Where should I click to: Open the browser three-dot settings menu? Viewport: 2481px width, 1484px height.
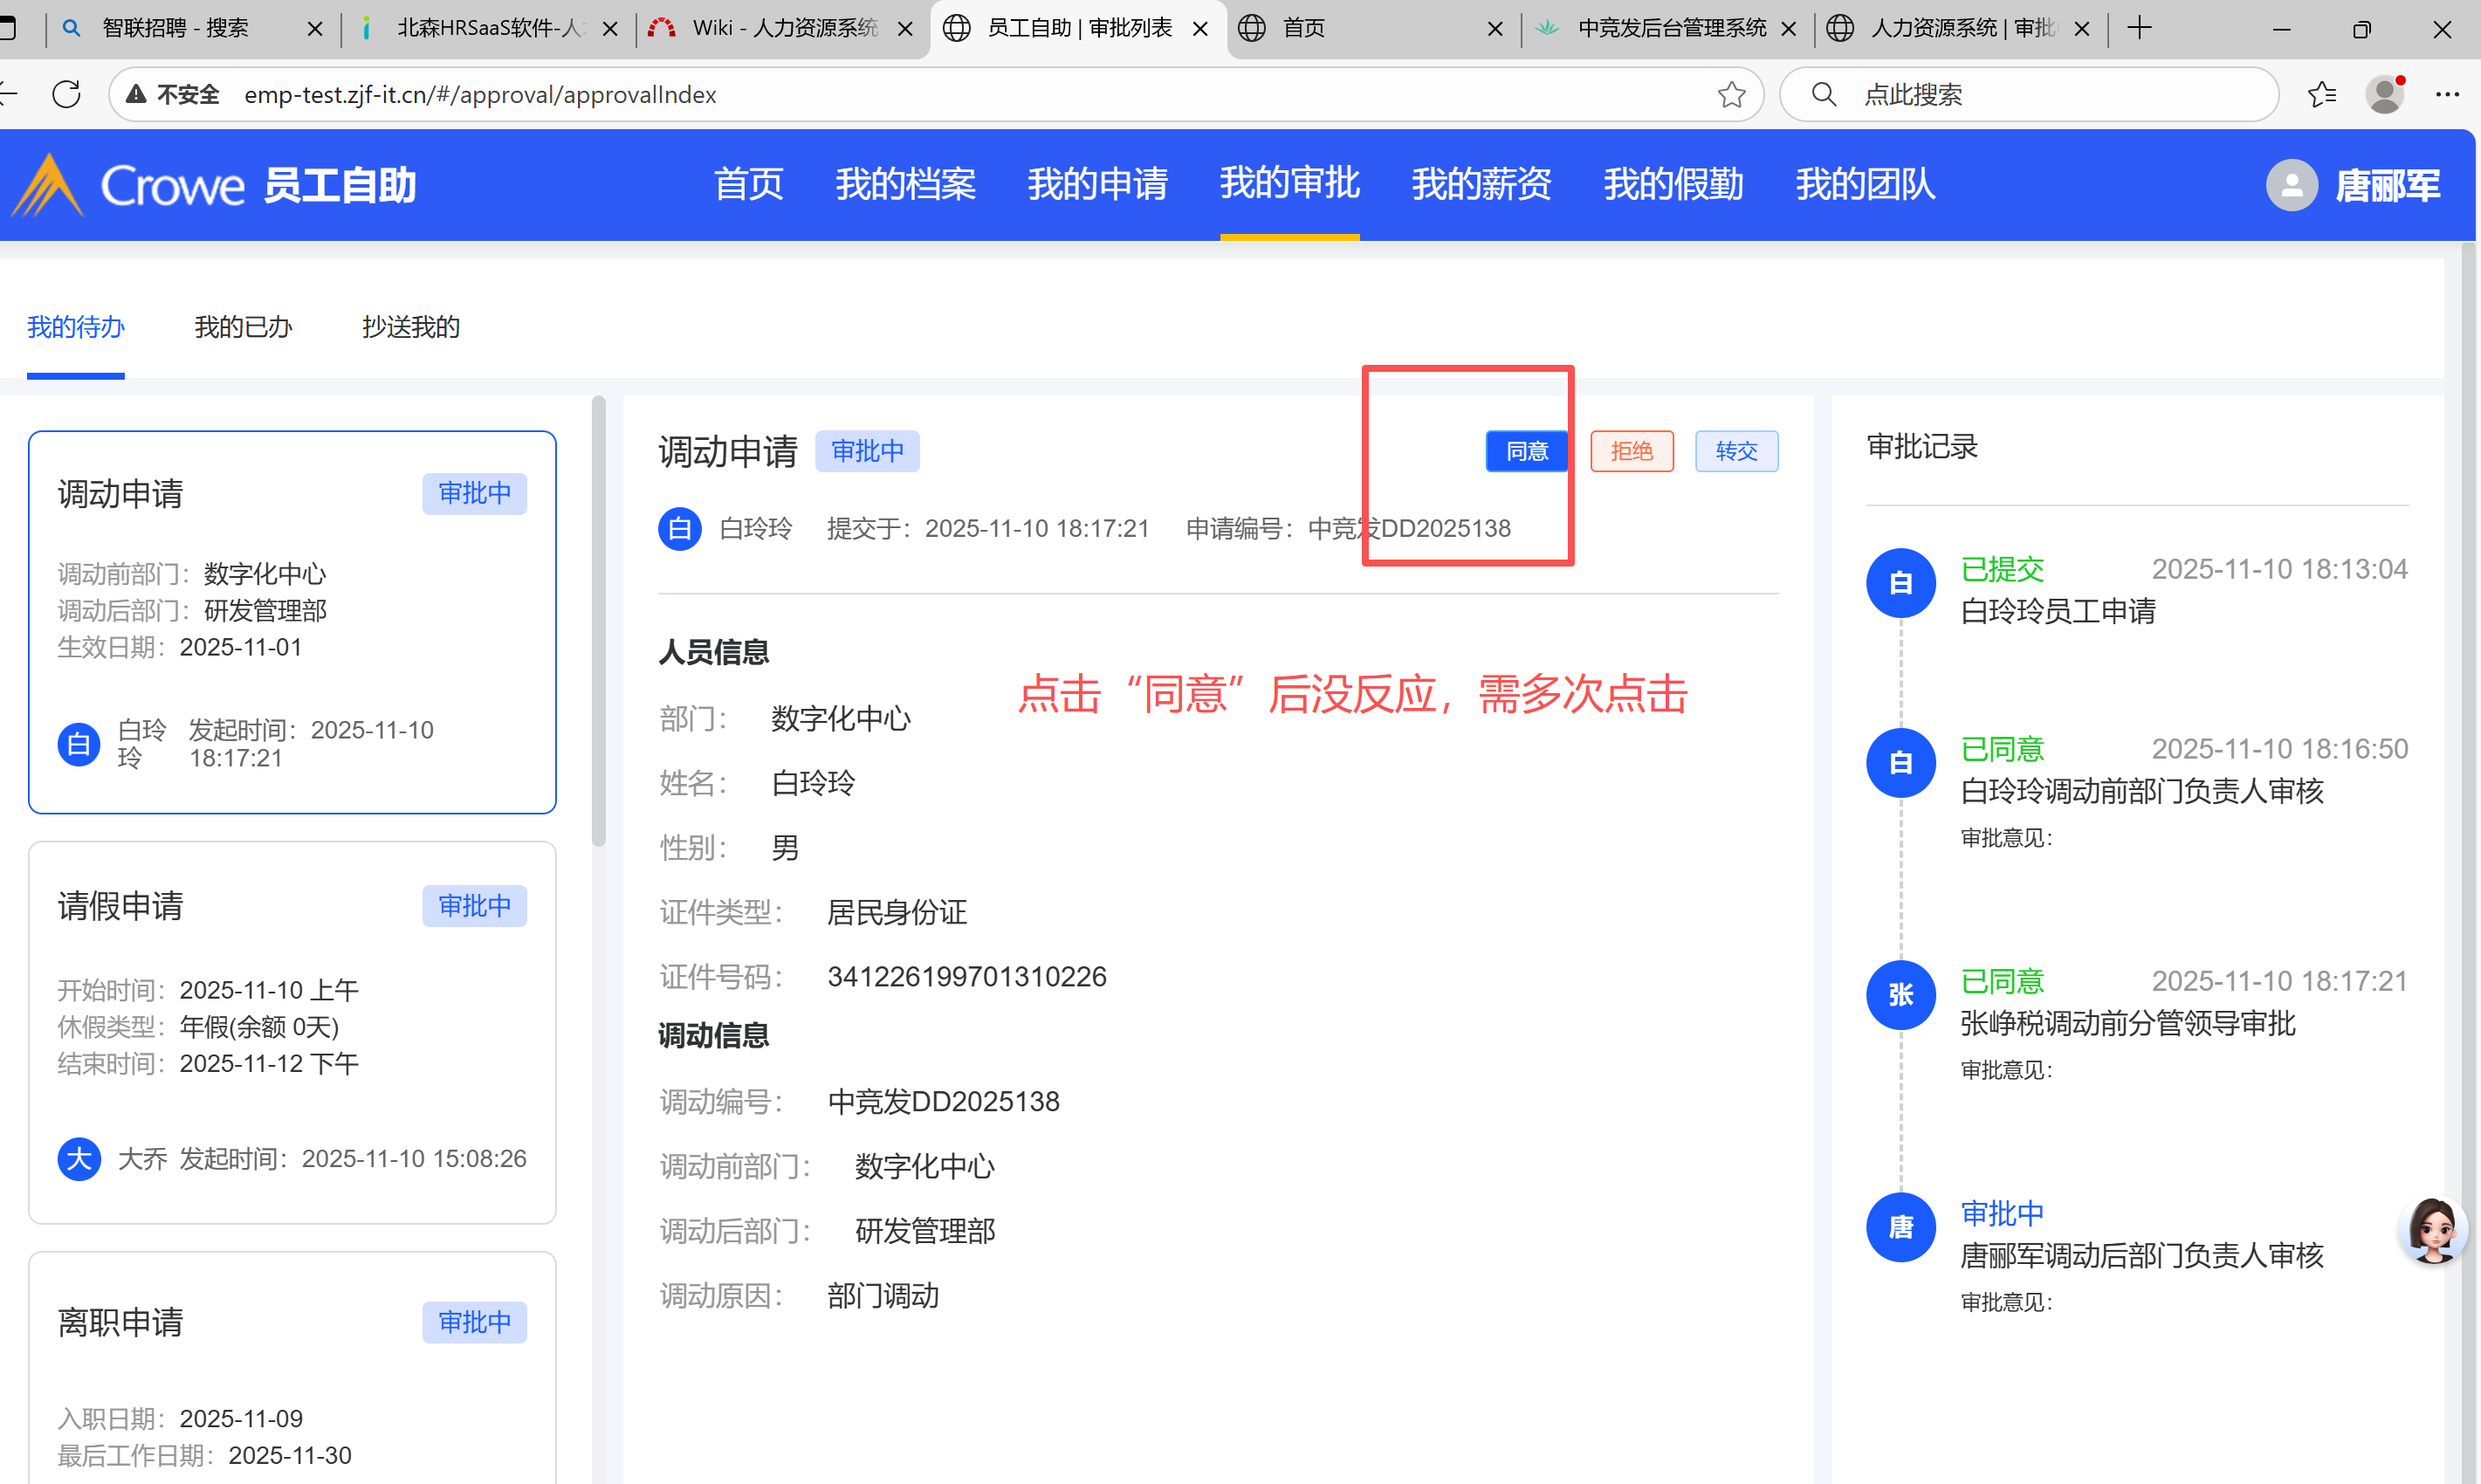click(2447, 94)
